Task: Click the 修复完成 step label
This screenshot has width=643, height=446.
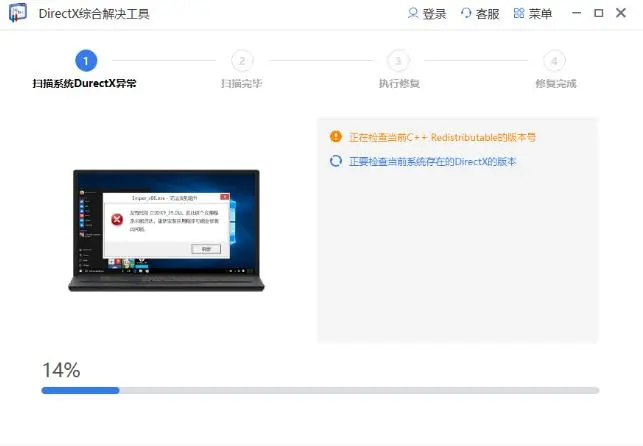Action: pyautogui.click(x=555, y=84)
